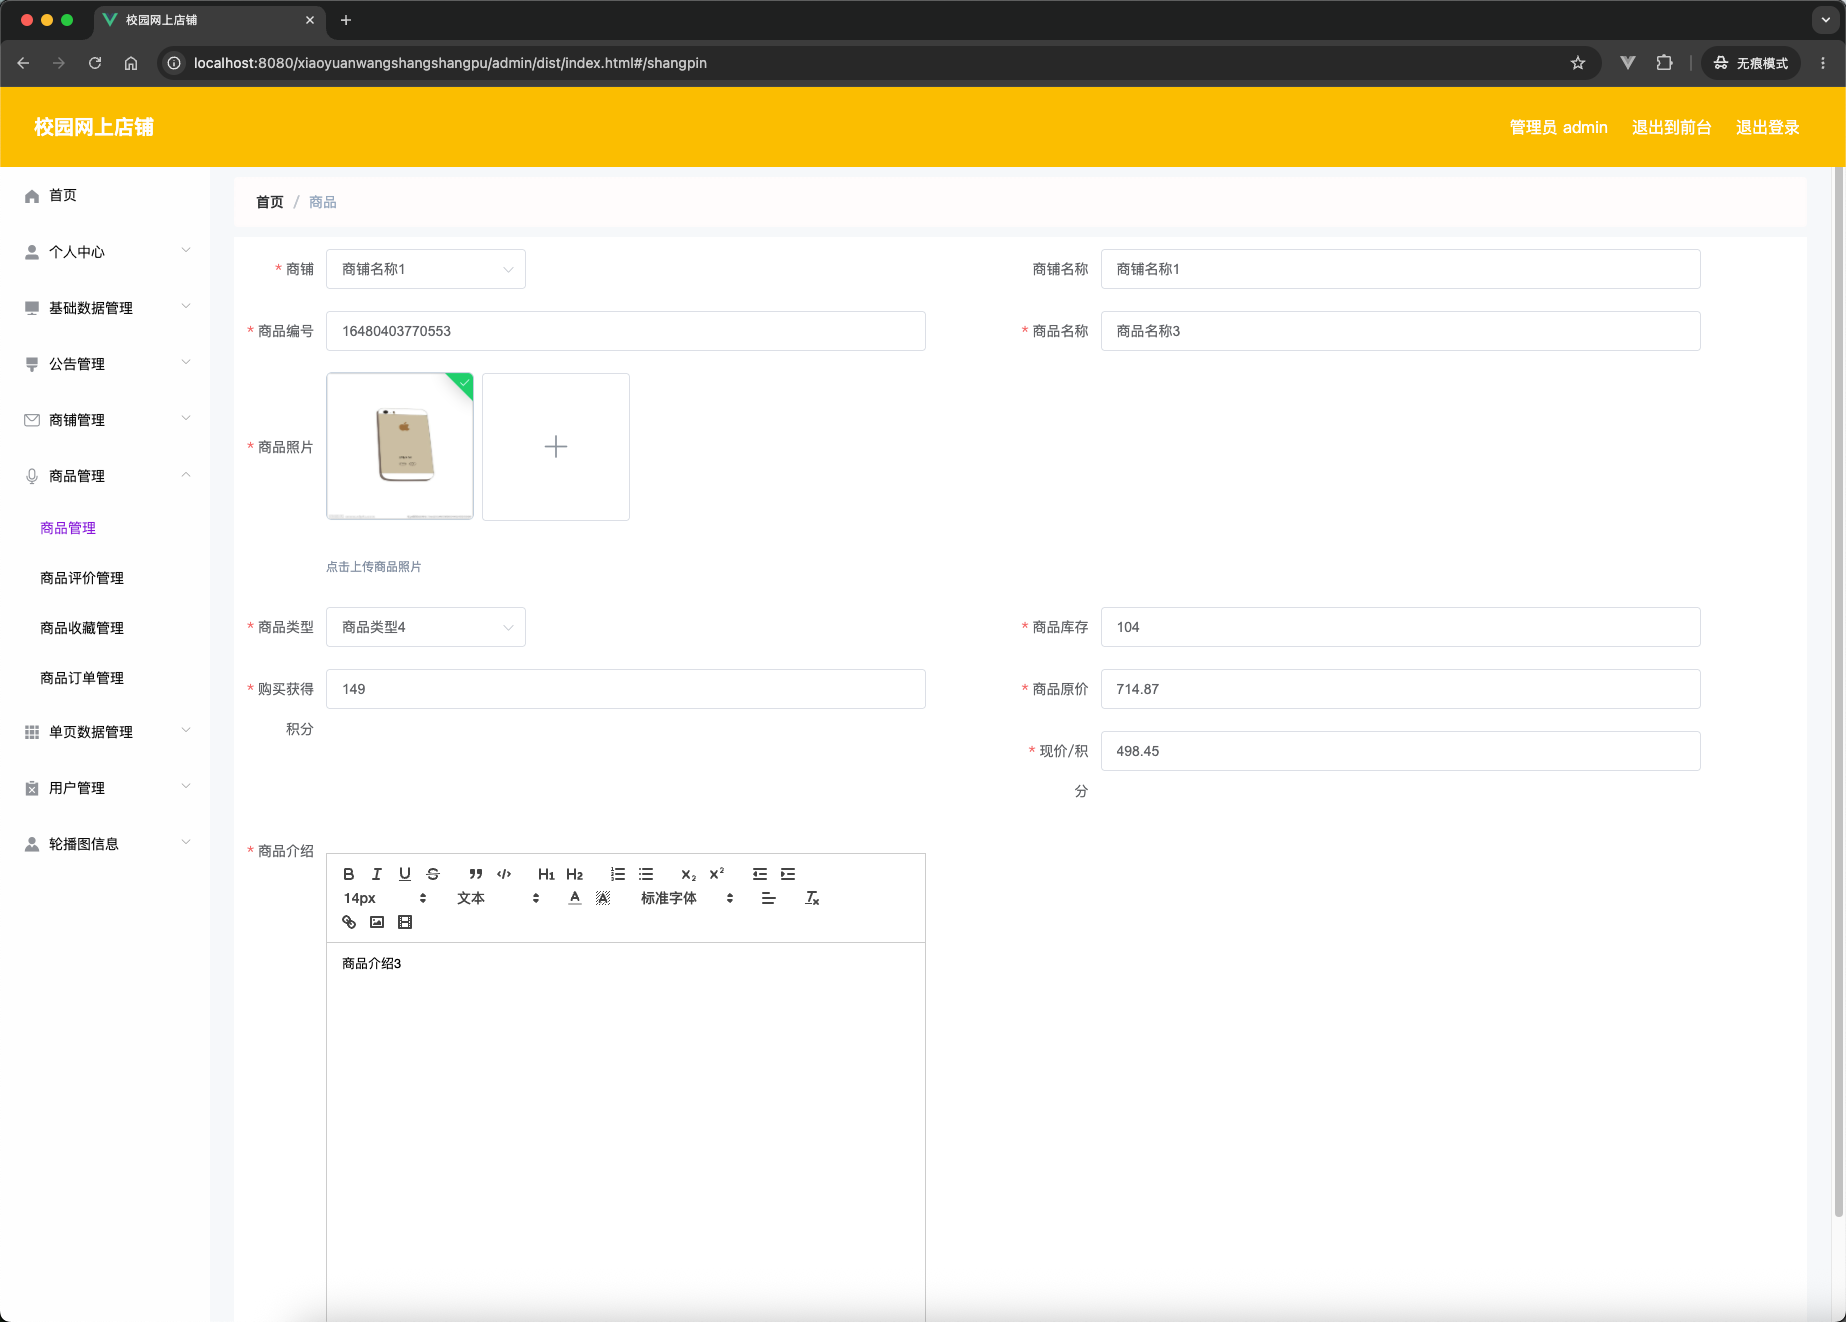Toggle italic formatting in the editor
1846x1322 pixels.
376,874
